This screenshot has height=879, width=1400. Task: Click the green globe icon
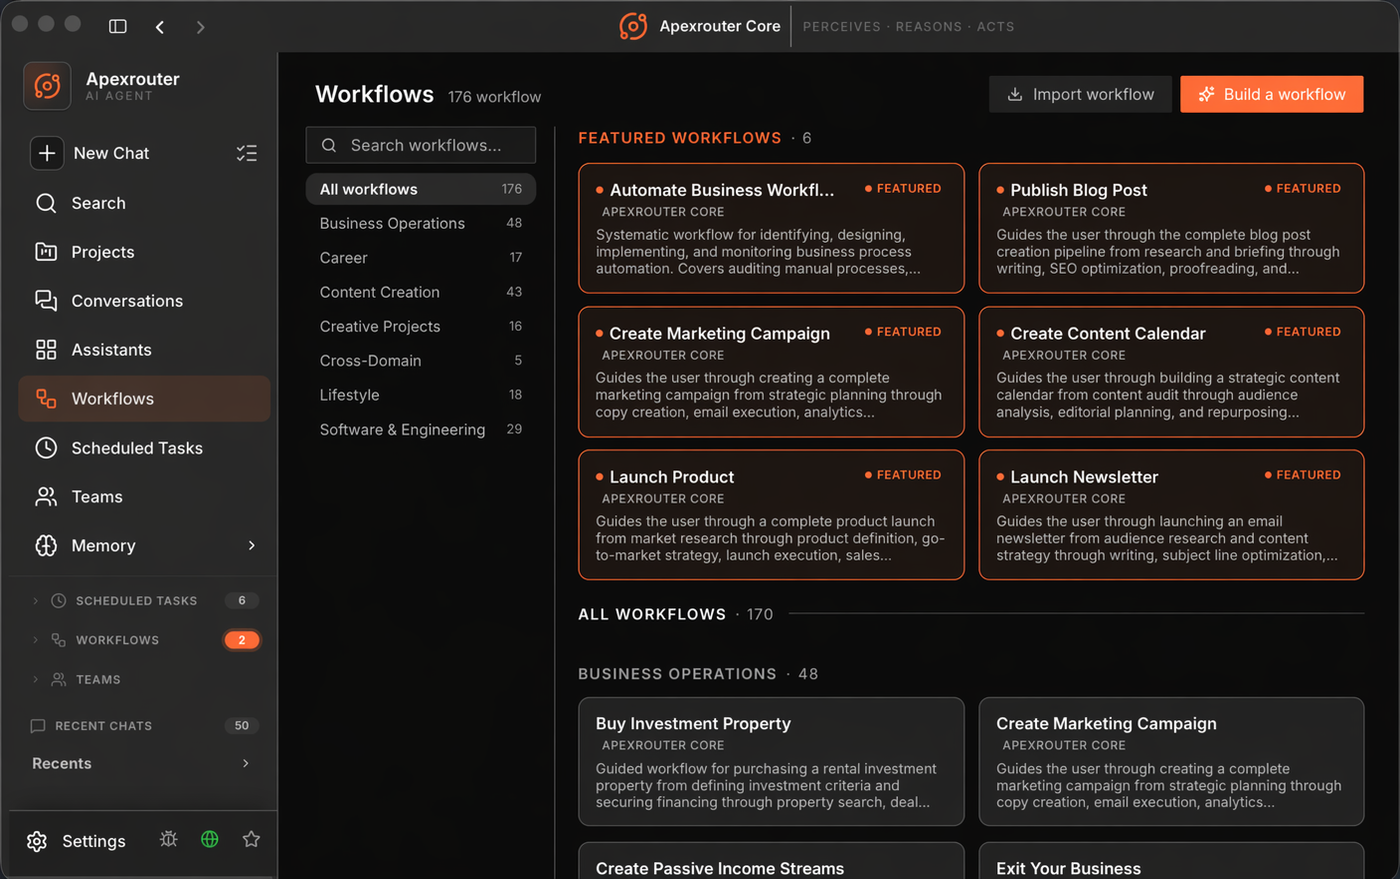(210, 839)
